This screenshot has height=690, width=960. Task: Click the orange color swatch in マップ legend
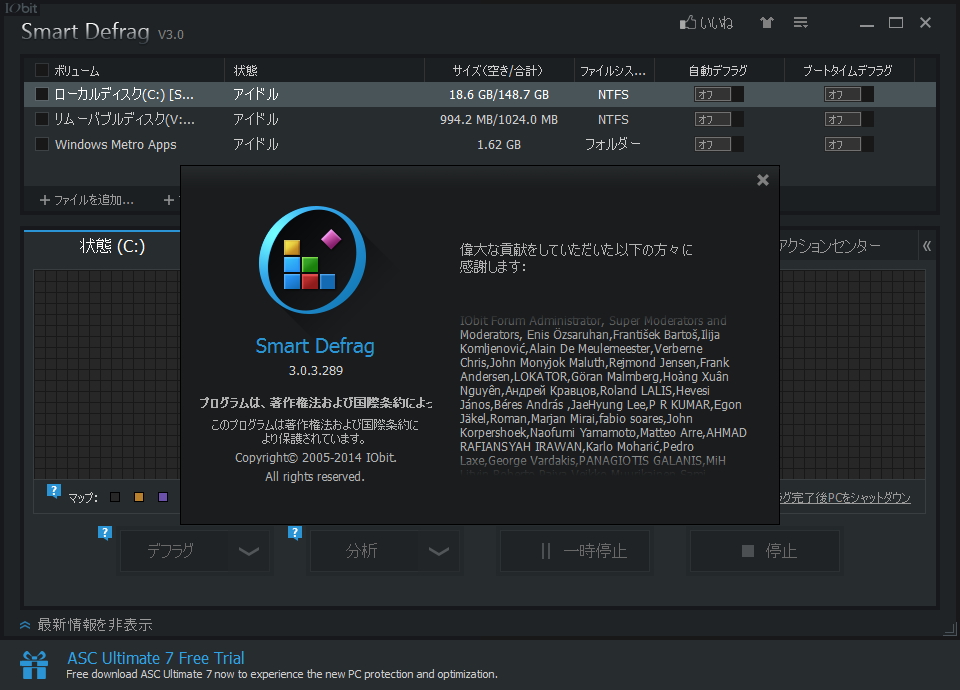coord(140,495)
